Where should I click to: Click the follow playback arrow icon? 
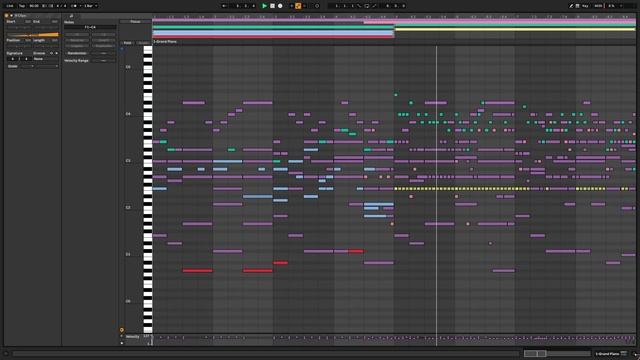pos(224,6)
